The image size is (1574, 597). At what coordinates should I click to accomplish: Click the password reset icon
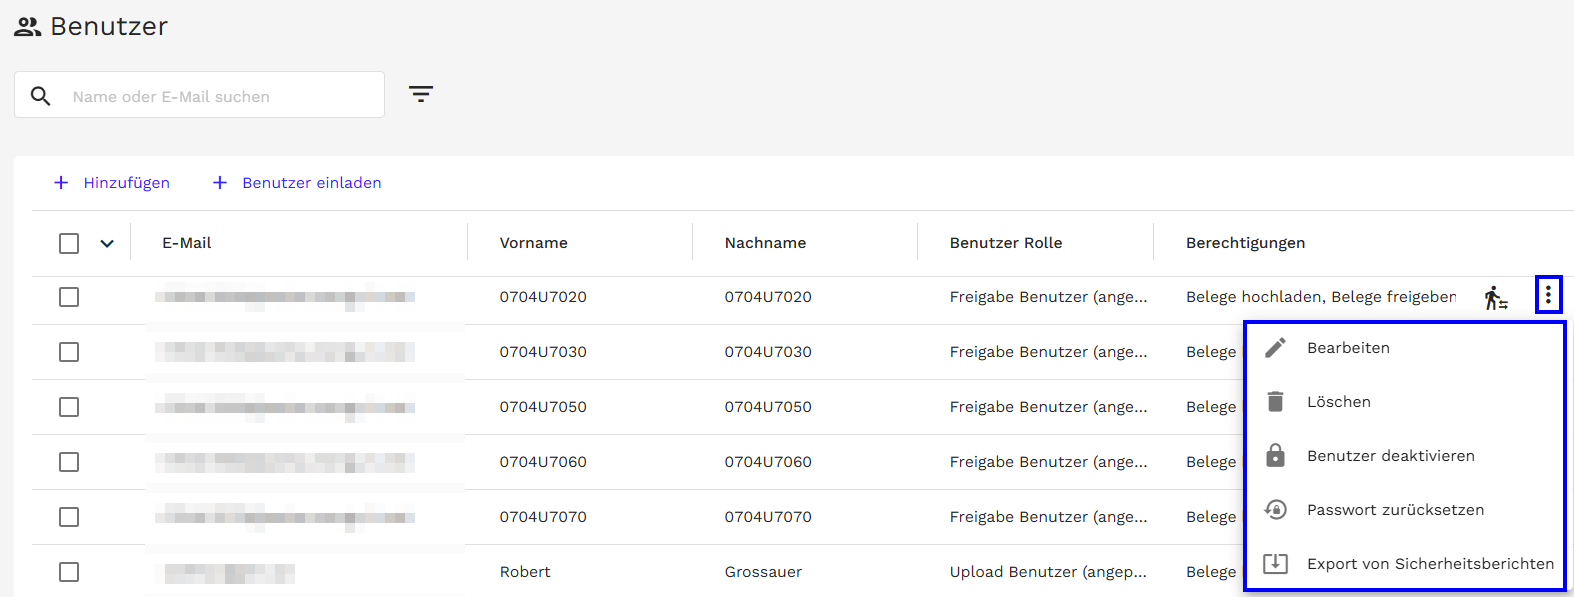click(1275, 510)
